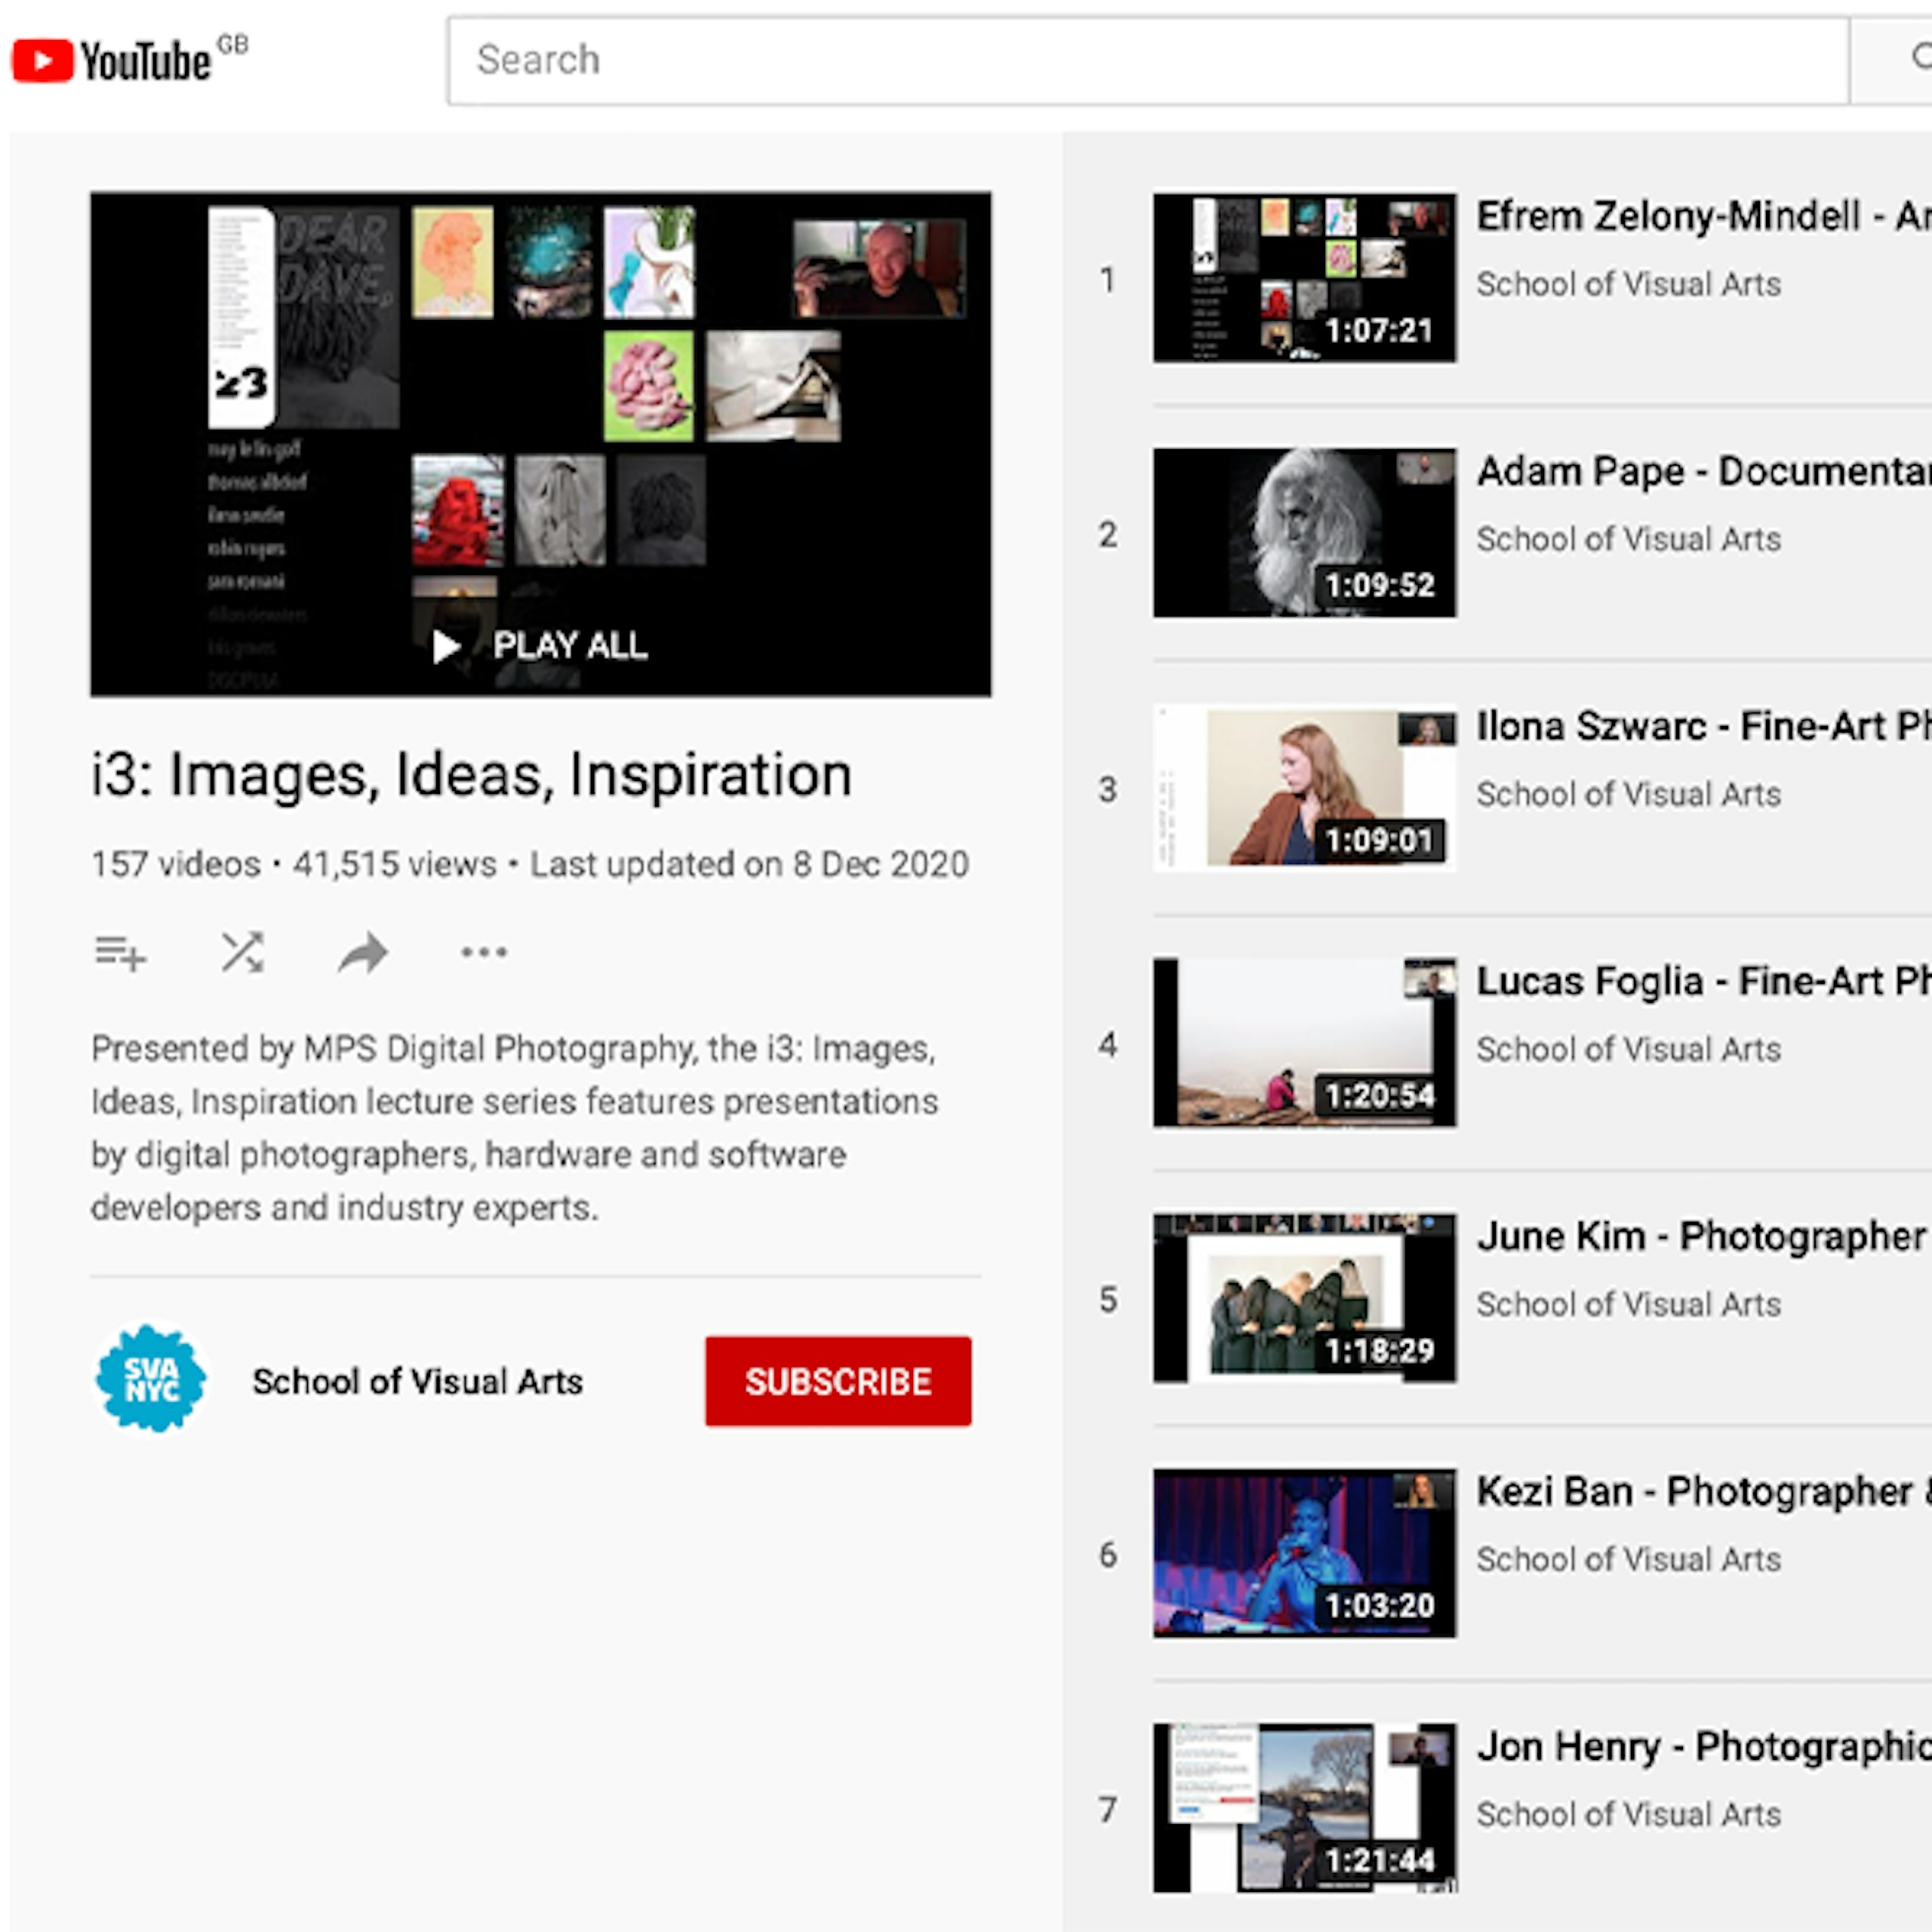Viewport: 1932px width, 1932px height.
Task: Open June Kim video thumbnail
Action: click(x=1304, y=1298)
